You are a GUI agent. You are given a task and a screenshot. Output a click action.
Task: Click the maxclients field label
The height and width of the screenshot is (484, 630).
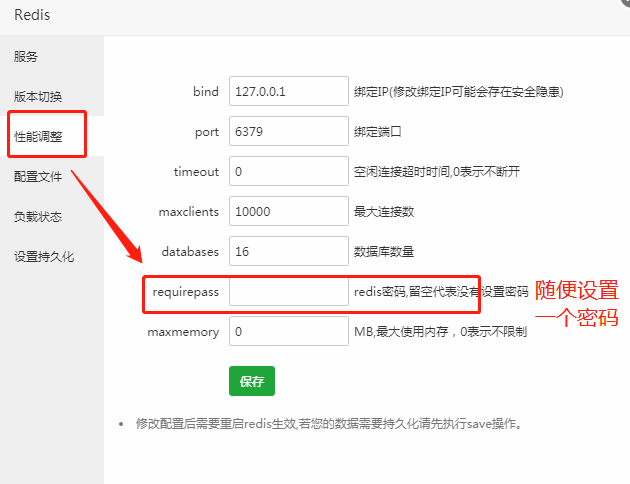coord(188,212)
